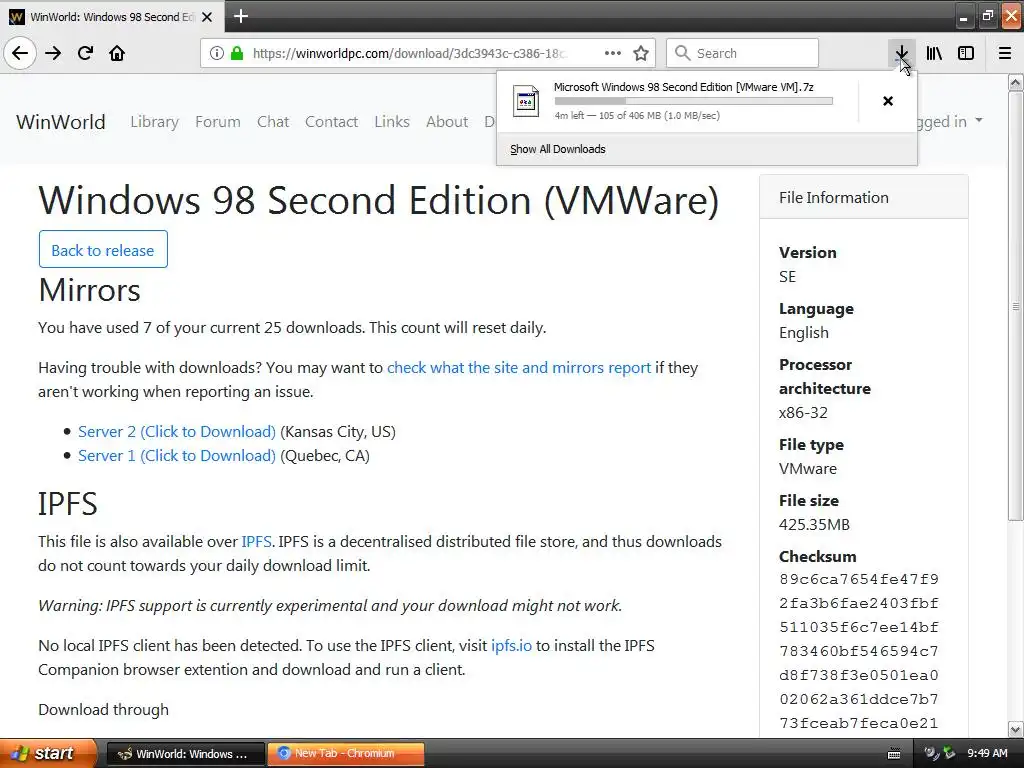Show site information via the info icon
1024x768 pixels.
tap(216, 53)
